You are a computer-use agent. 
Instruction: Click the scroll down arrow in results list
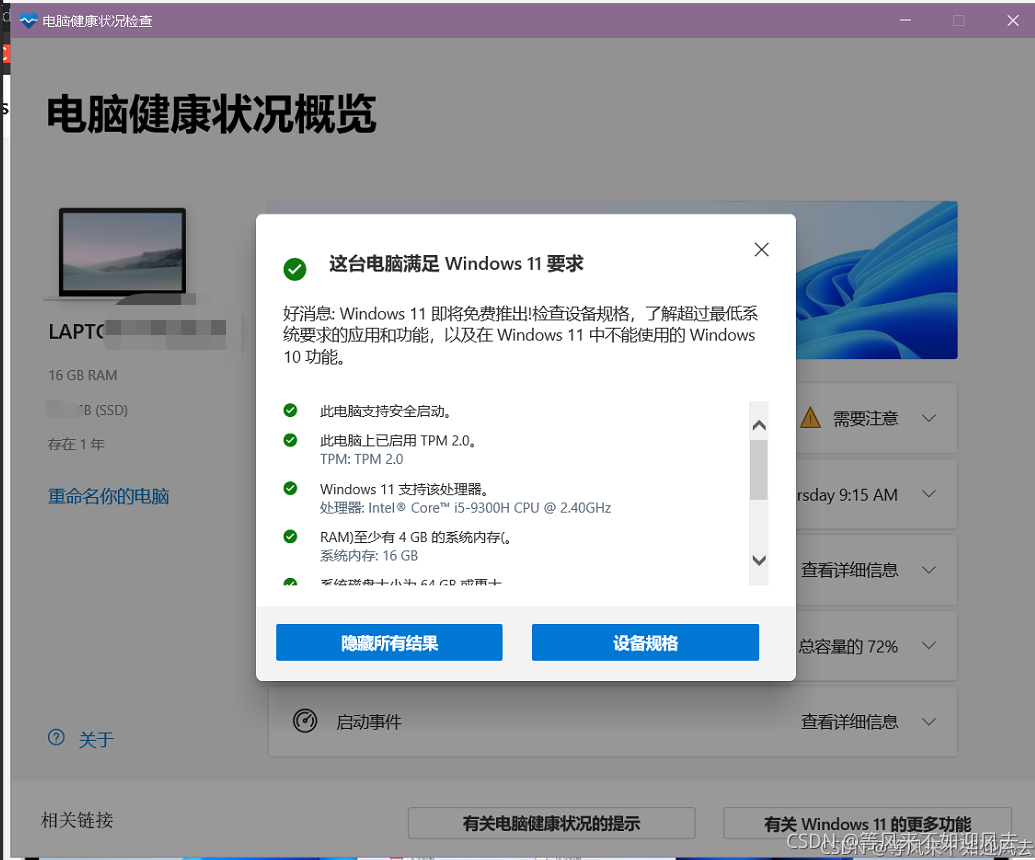(759, 560)
